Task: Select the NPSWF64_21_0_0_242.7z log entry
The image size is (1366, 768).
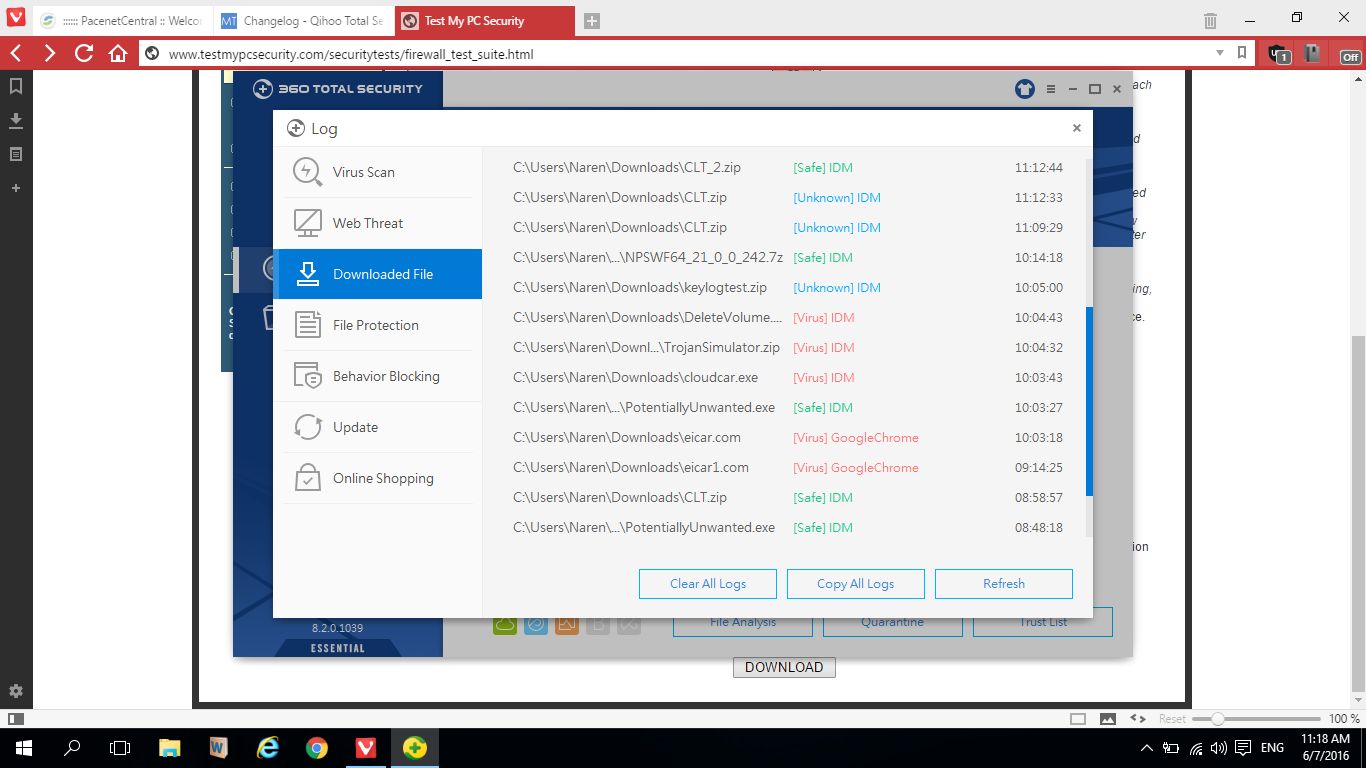Action: (788, 258)
